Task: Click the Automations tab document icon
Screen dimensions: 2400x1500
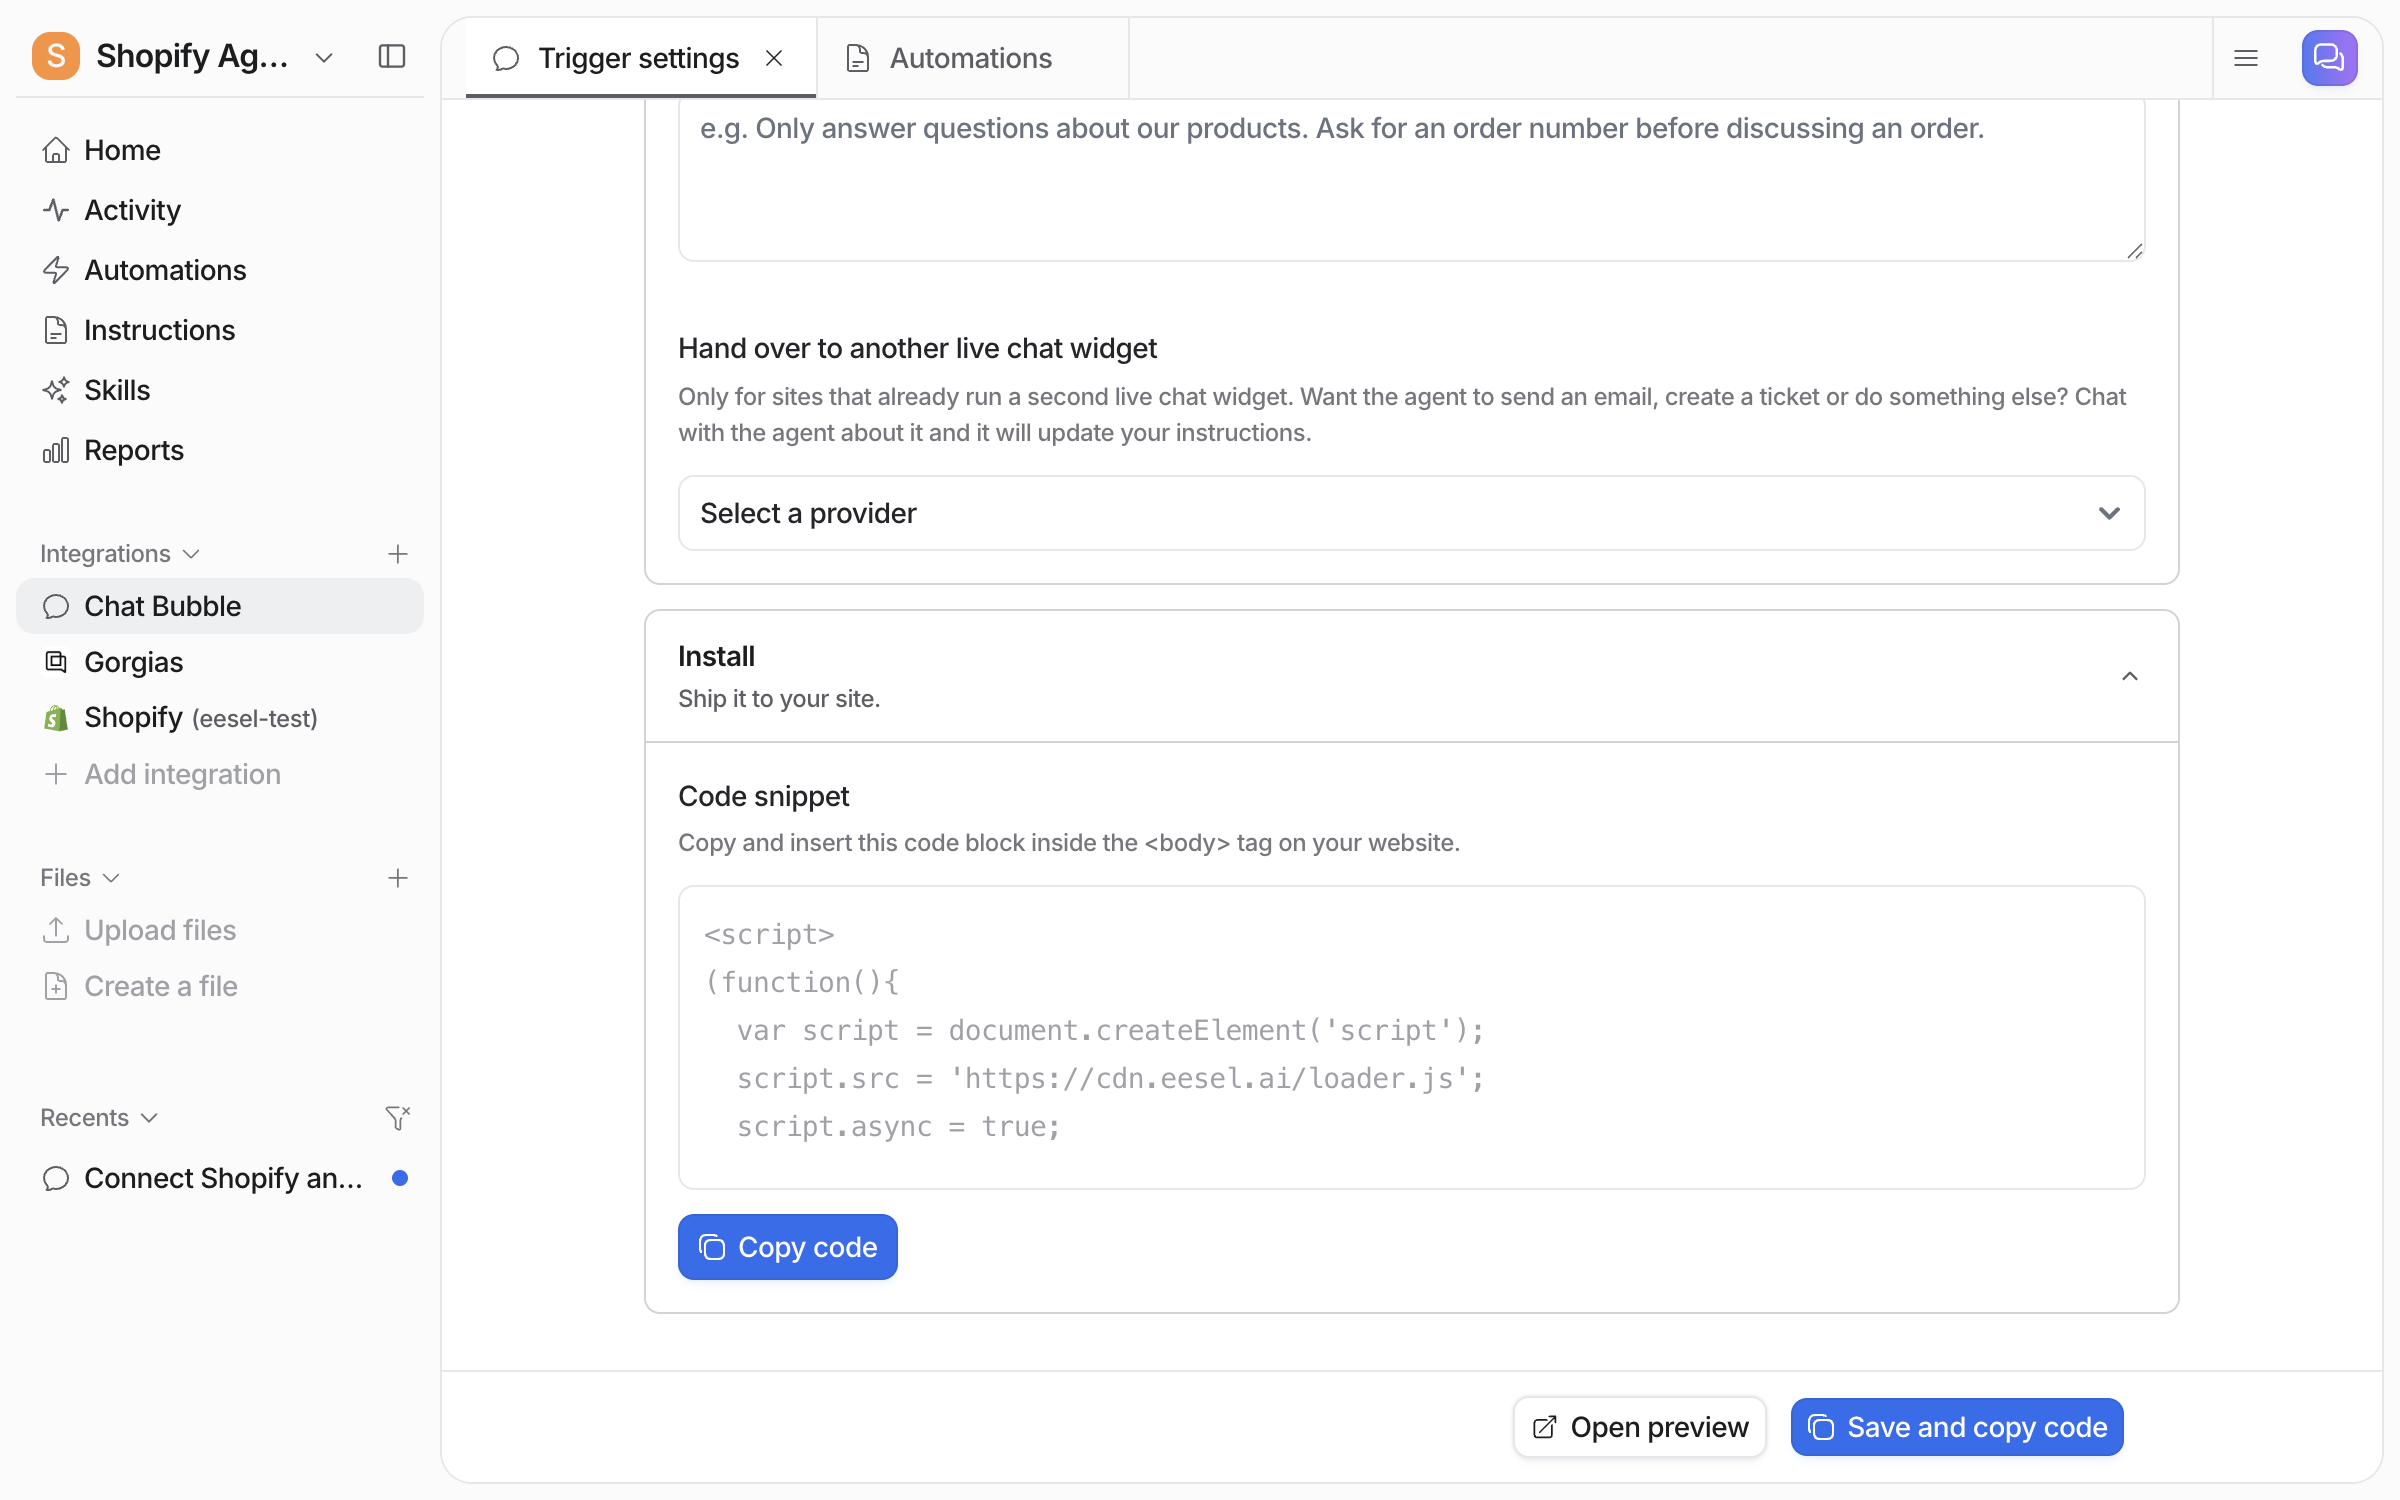Action: [x=857, y=58]
